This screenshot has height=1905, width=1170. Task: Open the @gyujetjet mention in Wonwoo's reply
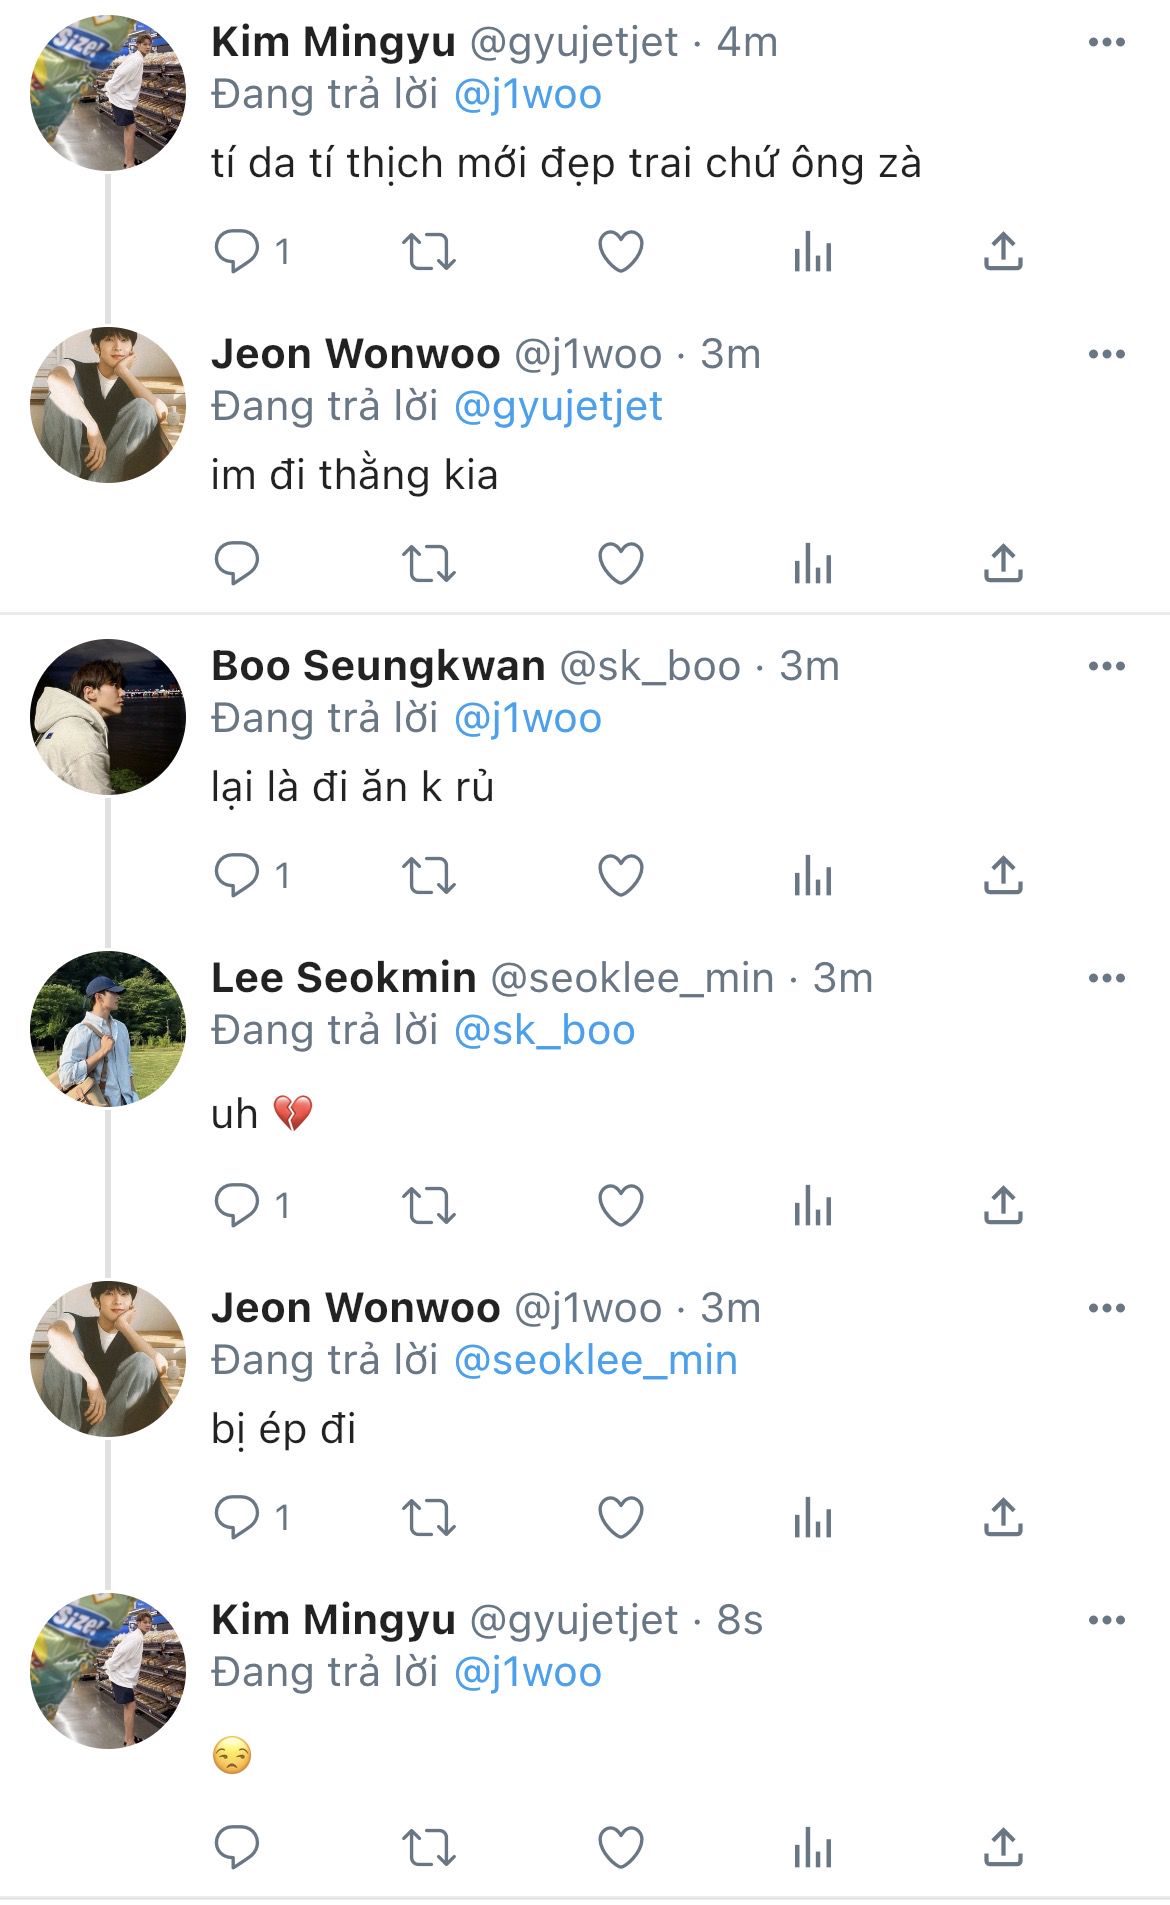coord(558,407)
